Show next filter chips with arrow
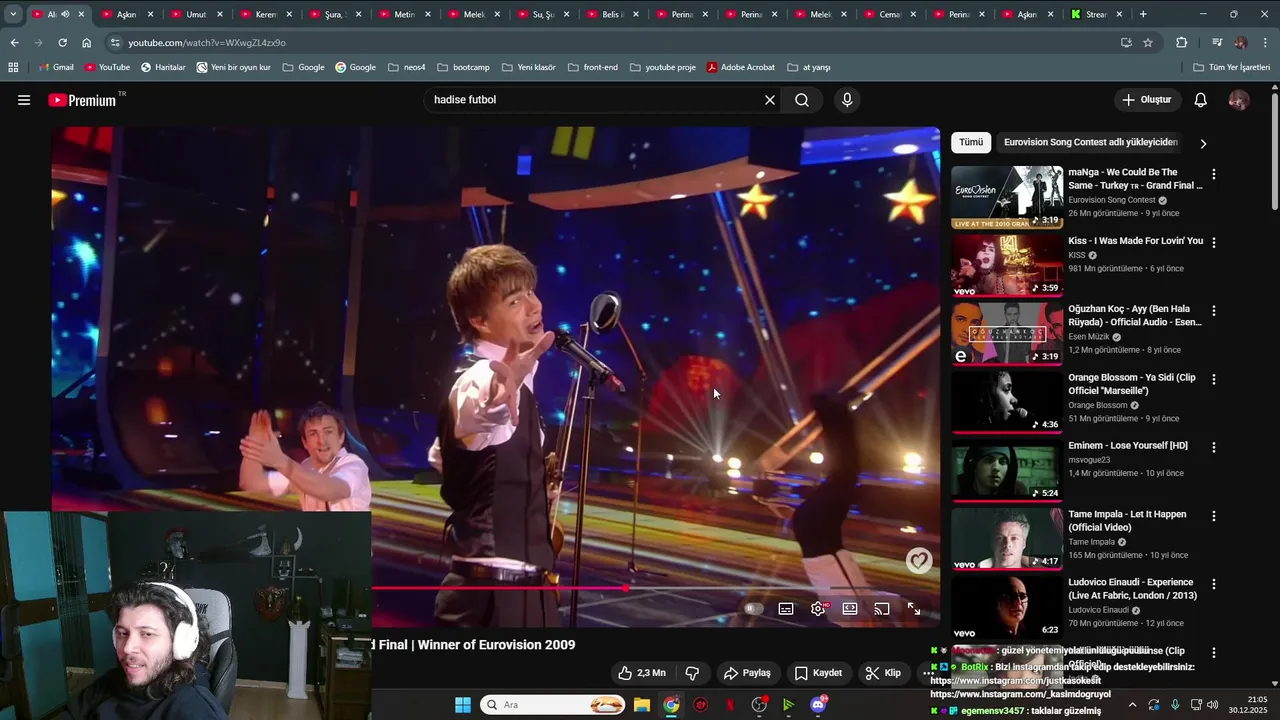Viewport: 1280px width, 720px height. point(1203,143)
